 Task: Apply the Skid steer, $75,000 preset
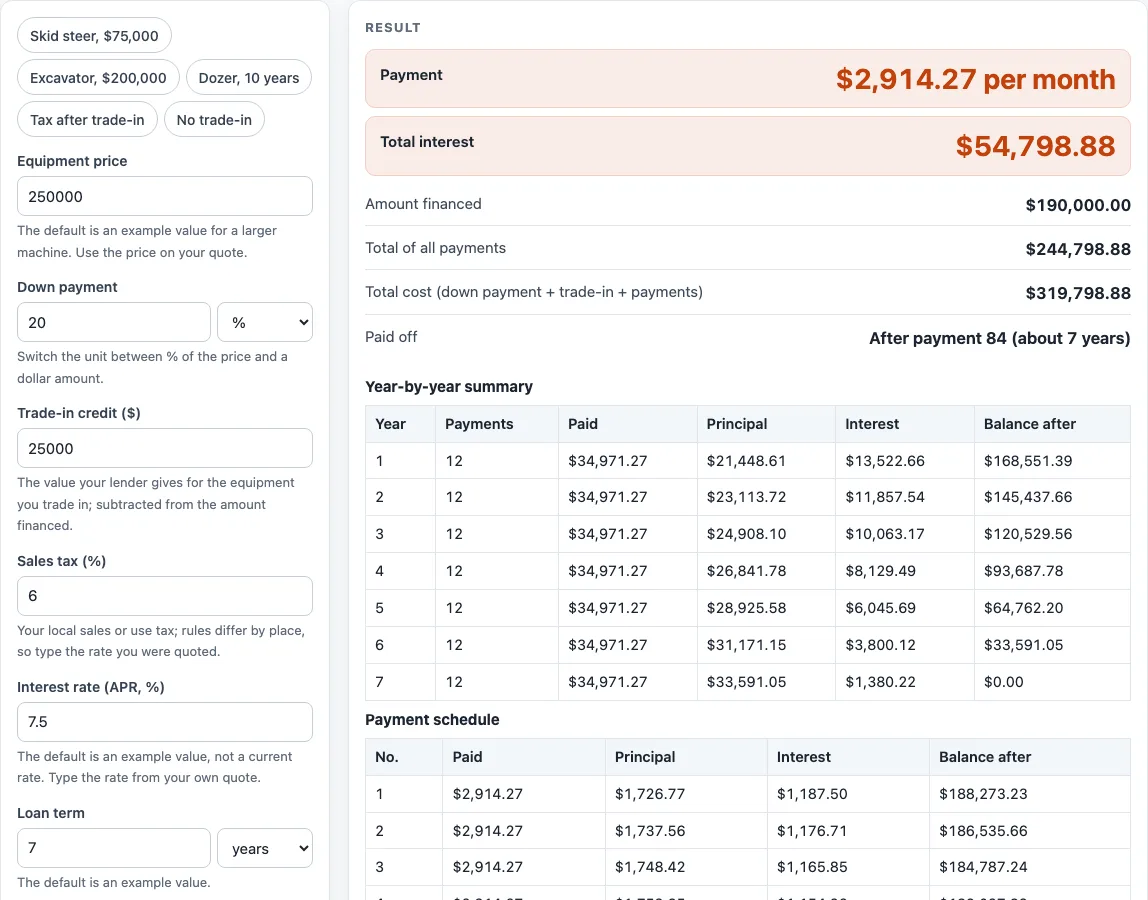click(94, 36)
